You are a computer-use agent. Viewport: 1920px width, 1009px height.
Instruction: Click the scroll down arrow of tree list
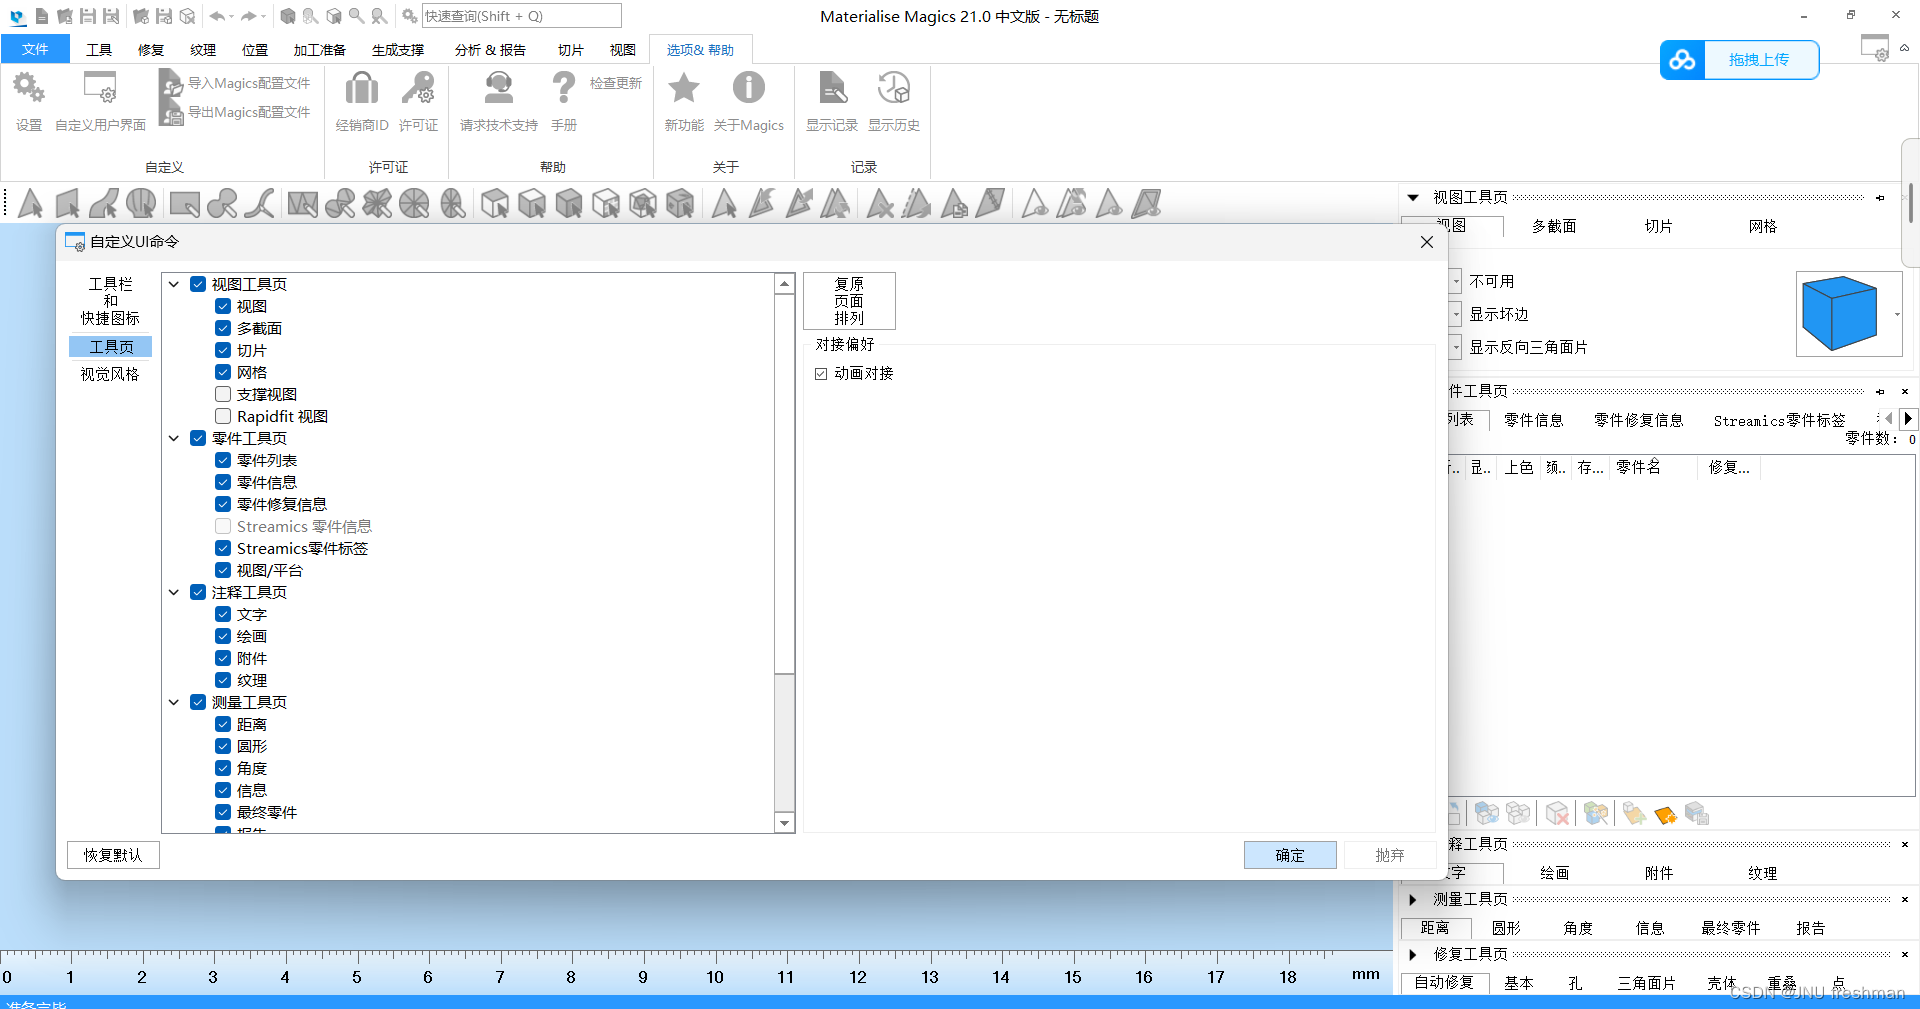pos(785,823)
